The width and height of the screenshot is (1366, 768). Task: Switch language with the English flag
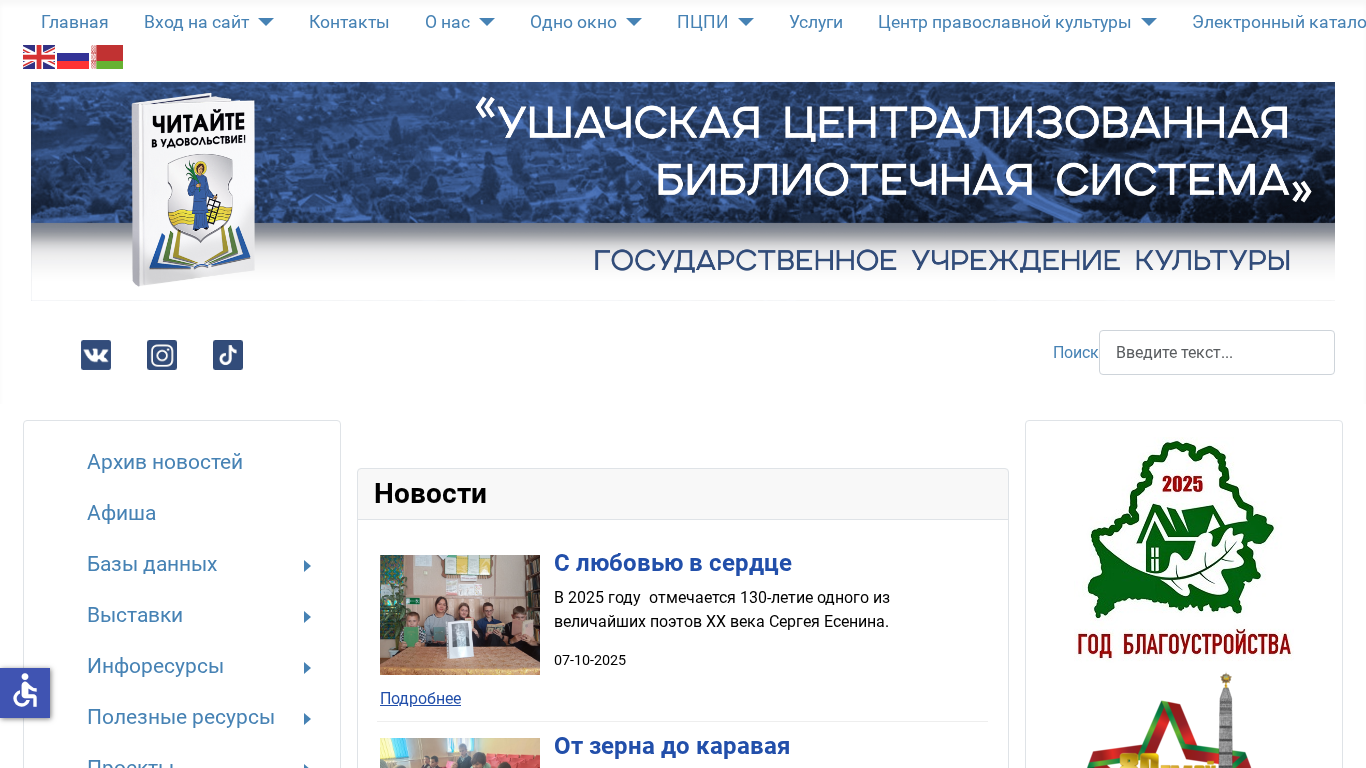(x=39, y=57)
